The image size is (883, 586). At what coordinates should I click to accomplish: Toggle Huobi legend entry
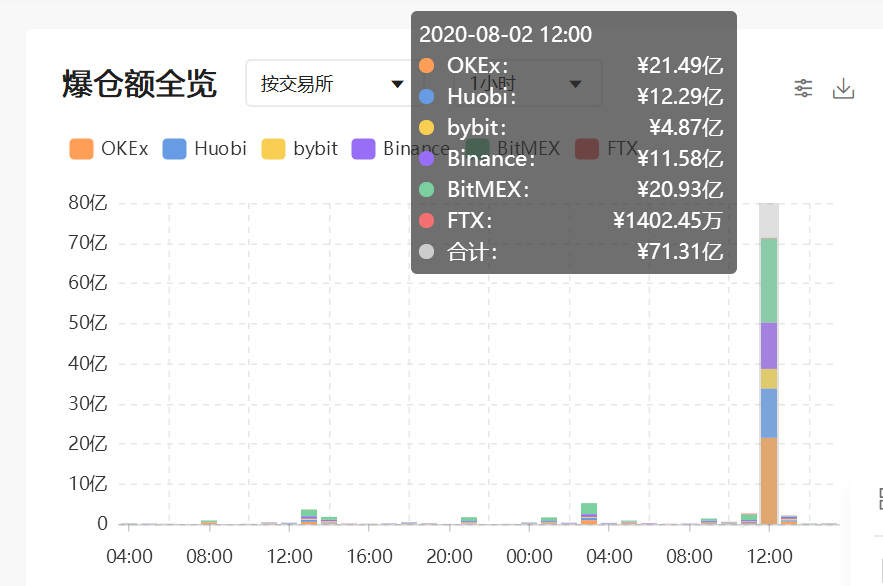(x=204, y=149)
